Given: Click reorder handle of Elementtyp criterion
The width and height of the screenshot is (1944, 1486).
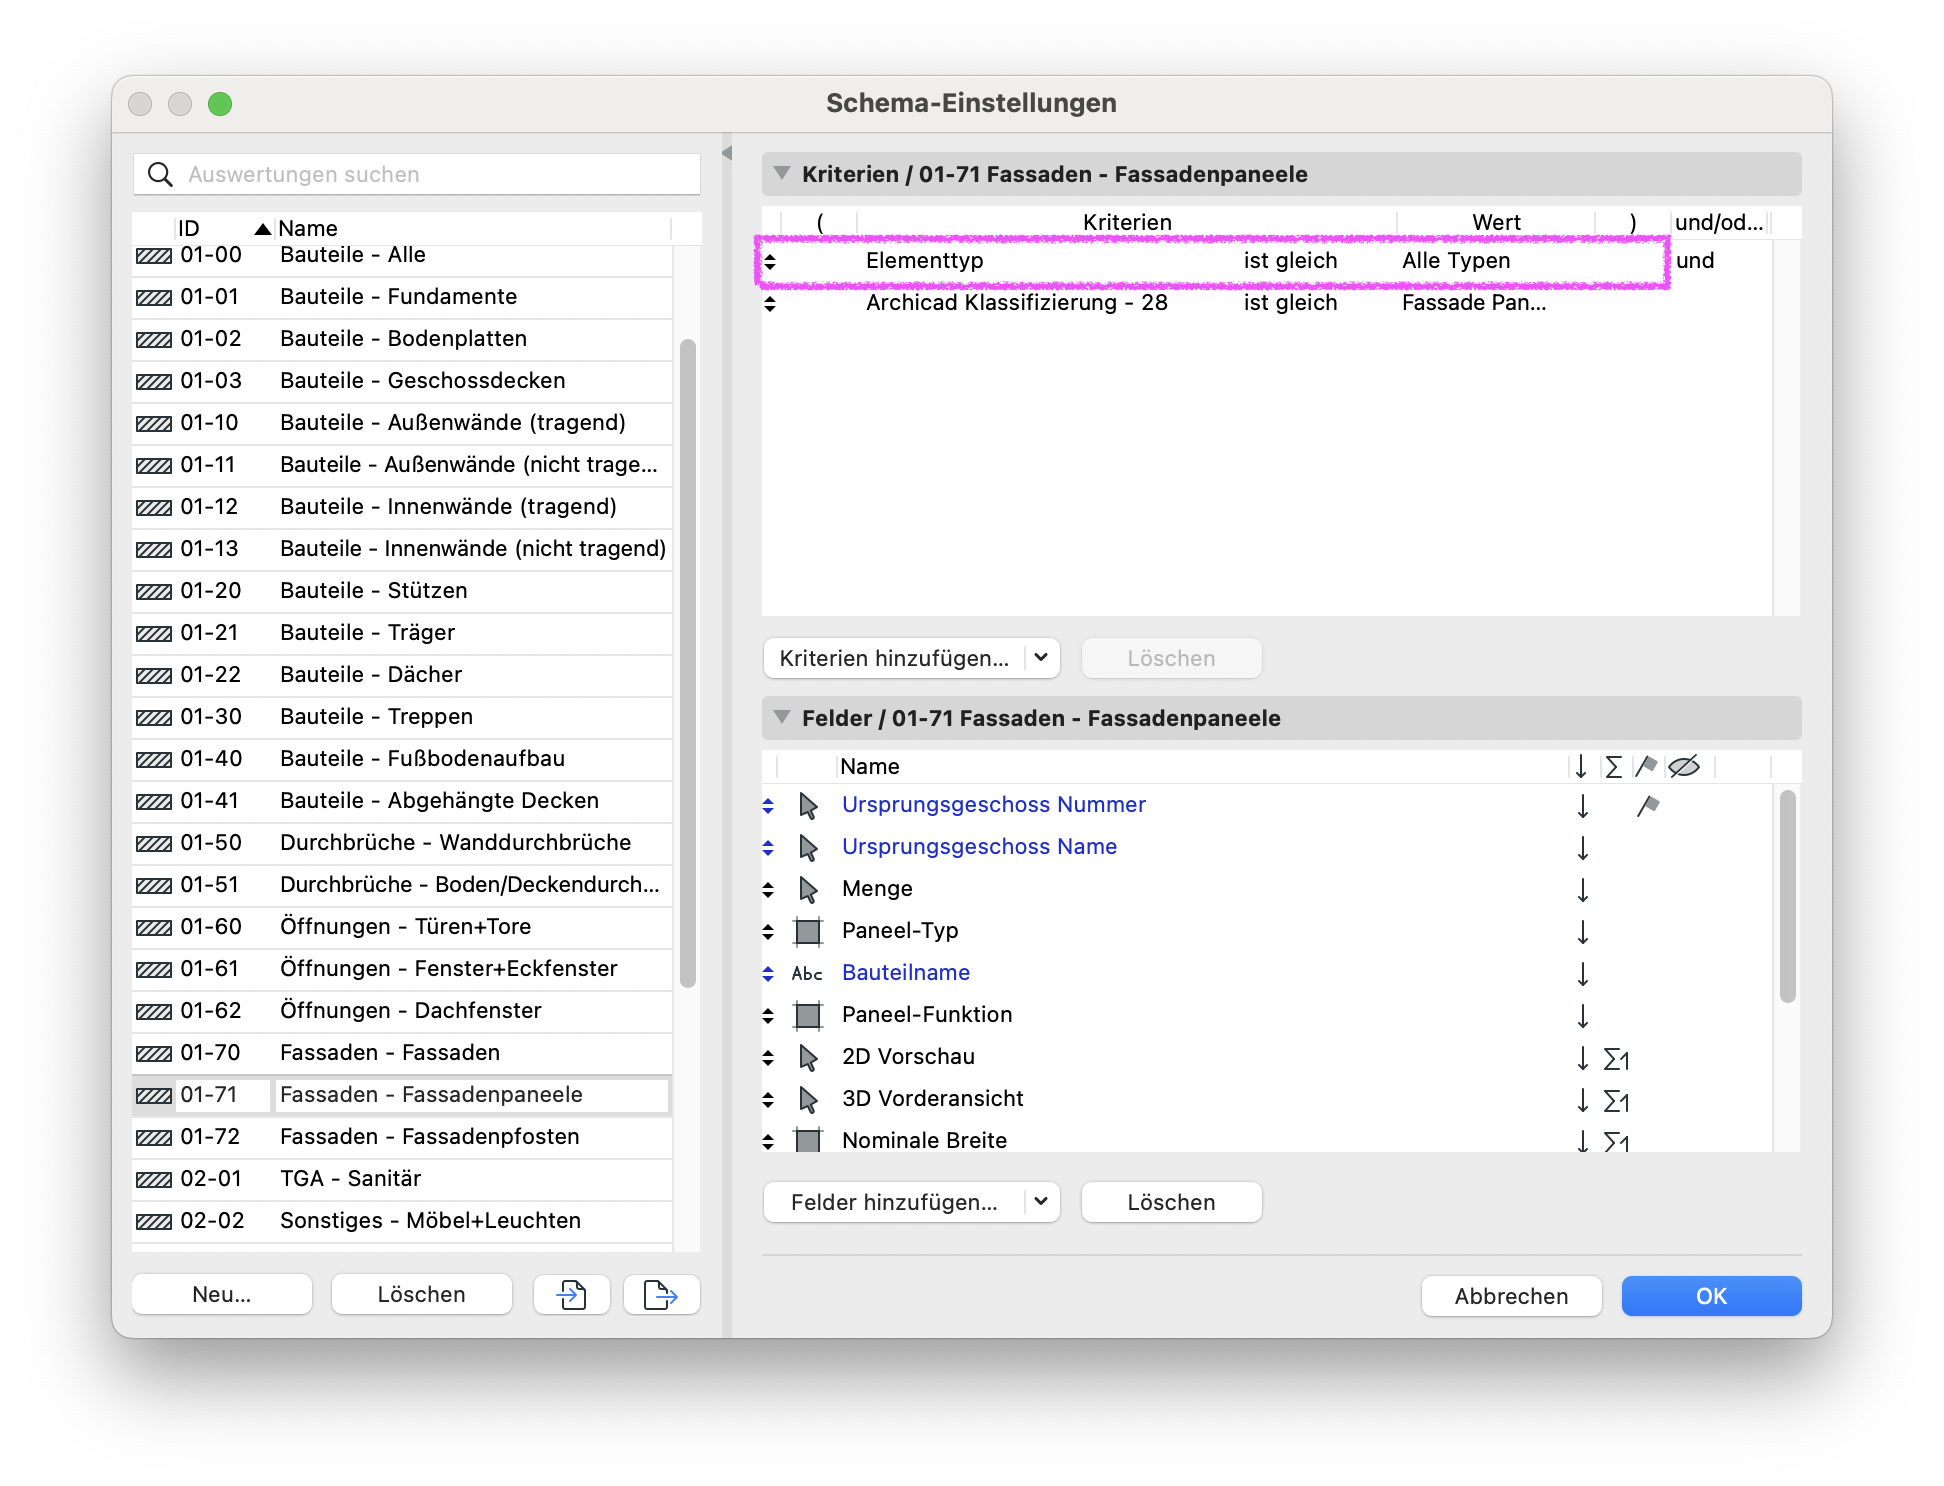Looking at the screenshot, I should 770,262.
